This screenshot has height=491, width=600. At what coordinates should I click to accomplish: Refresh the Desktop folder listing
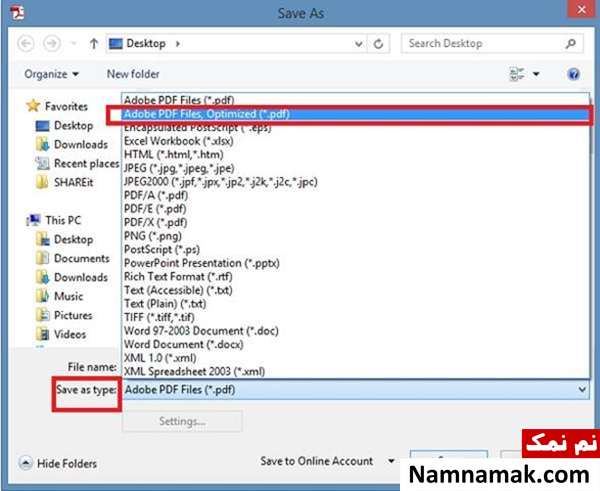click(x=378, y=44)
